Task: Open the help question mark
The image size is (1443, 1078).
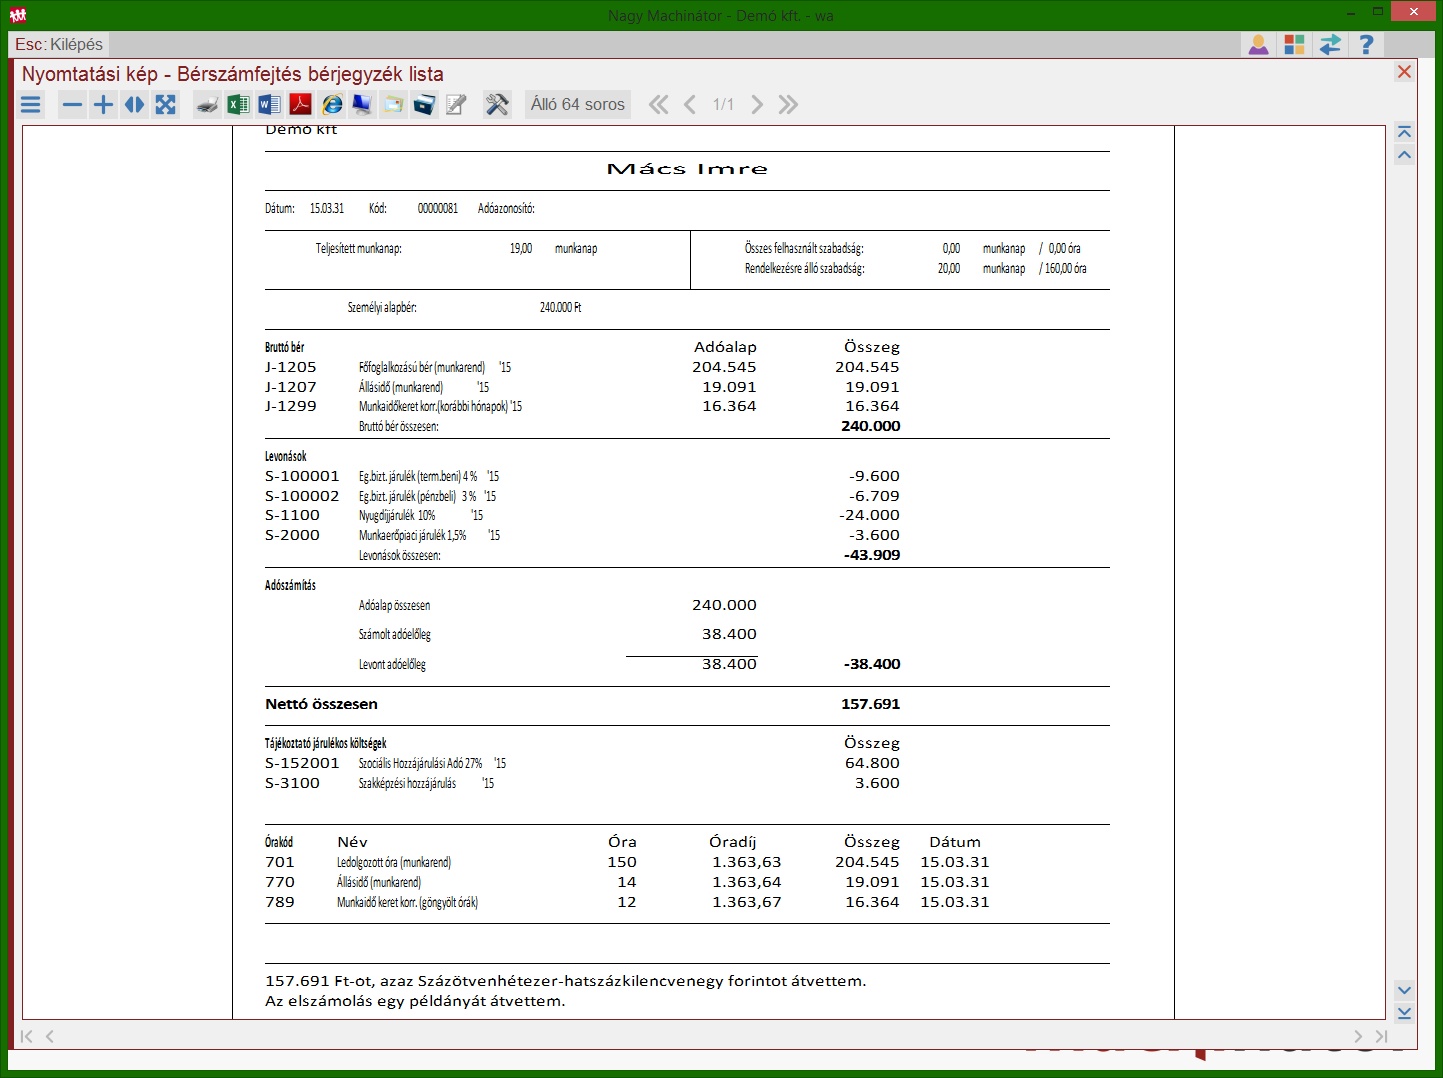Action: click(1366, 45)
